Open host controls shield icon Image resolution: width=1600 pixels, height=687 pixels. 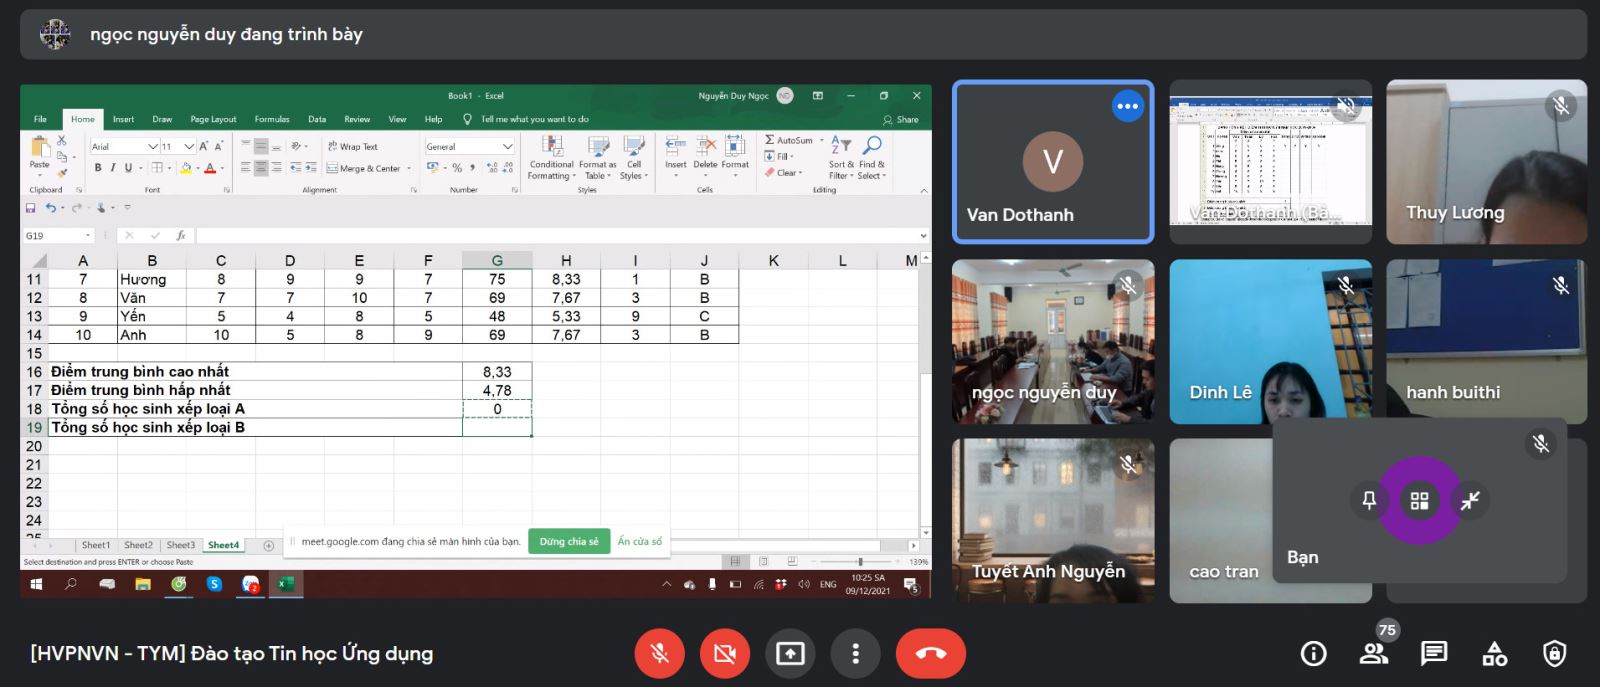click(x=1554, y=654)
